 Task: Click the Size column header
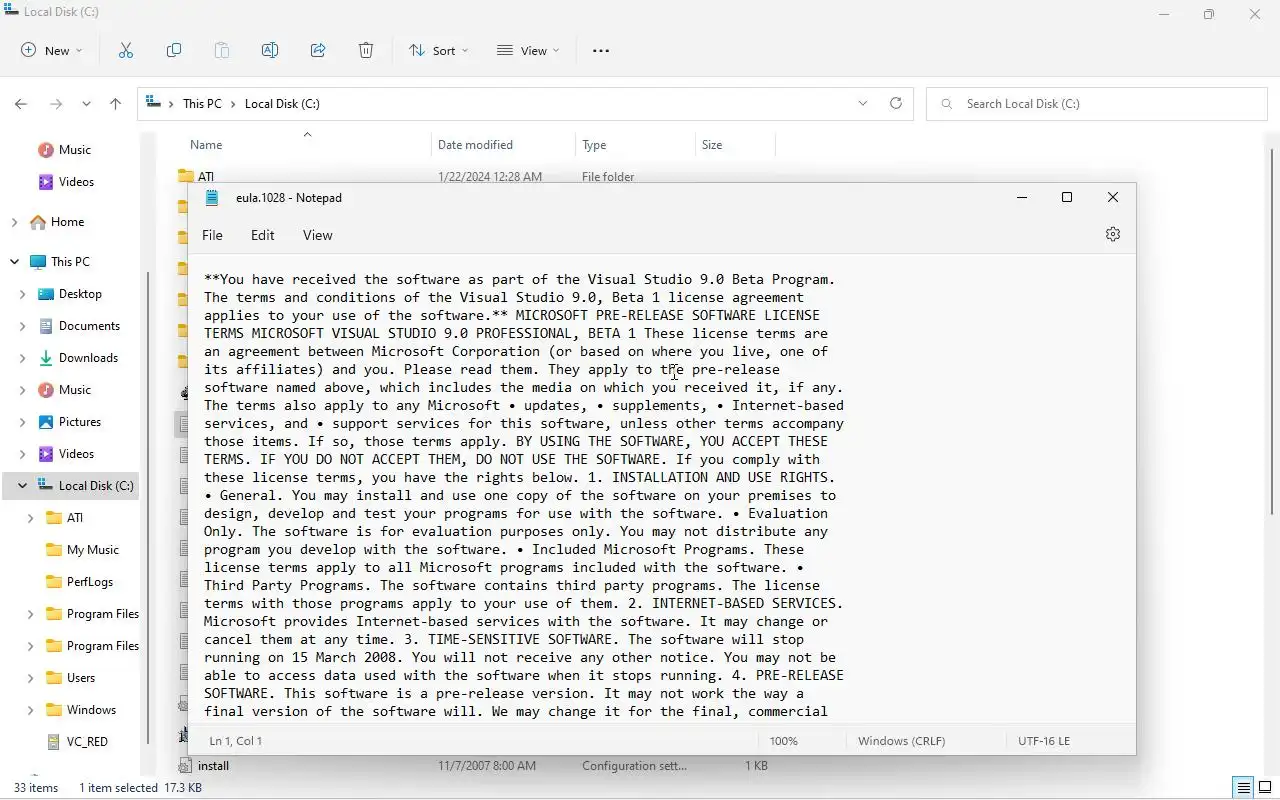tap(735, 145)
